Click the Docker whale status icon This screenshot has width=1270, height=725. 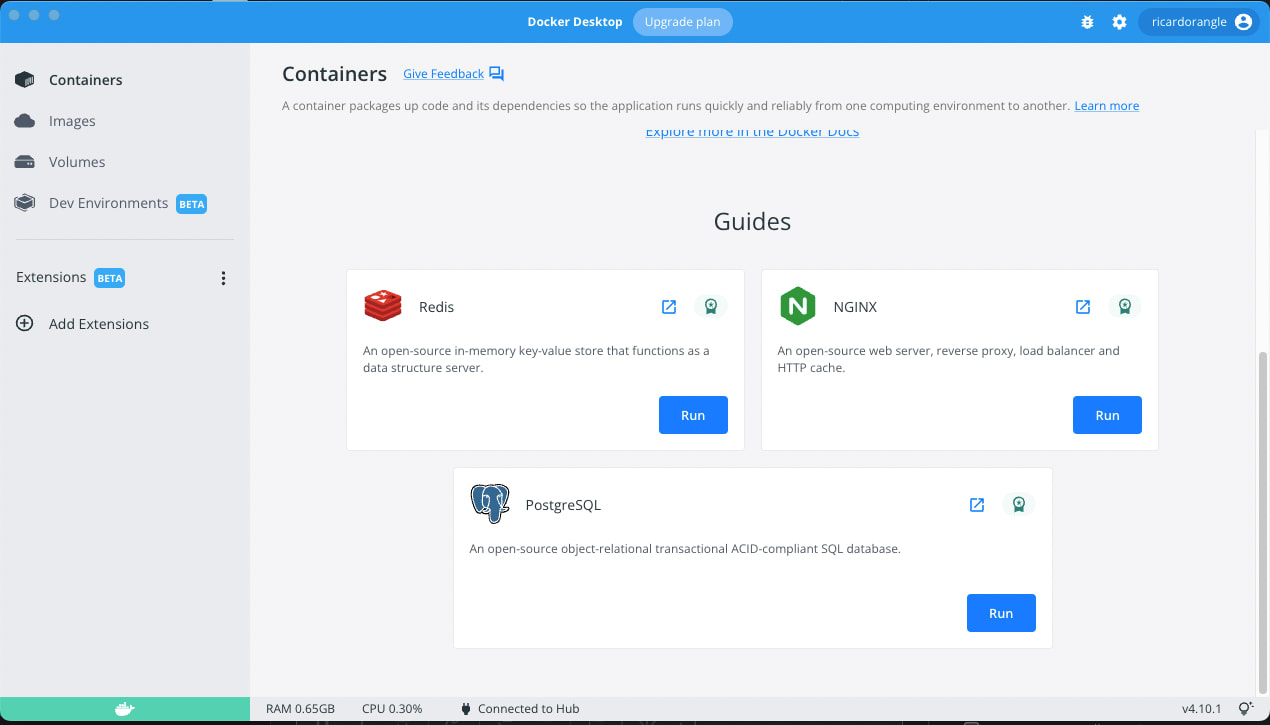(124, 709)
